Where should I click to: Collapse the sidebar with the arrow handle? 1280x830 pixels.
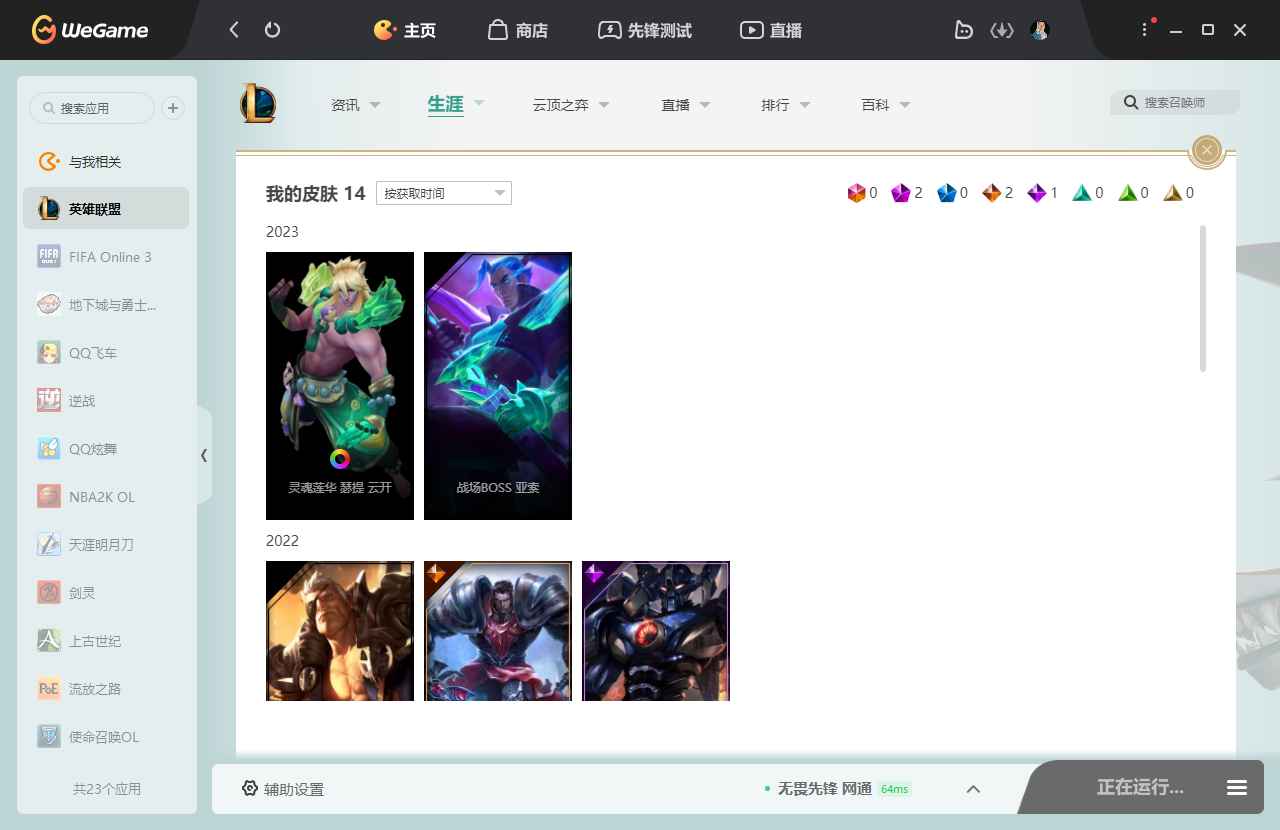(x=204, y=455)
